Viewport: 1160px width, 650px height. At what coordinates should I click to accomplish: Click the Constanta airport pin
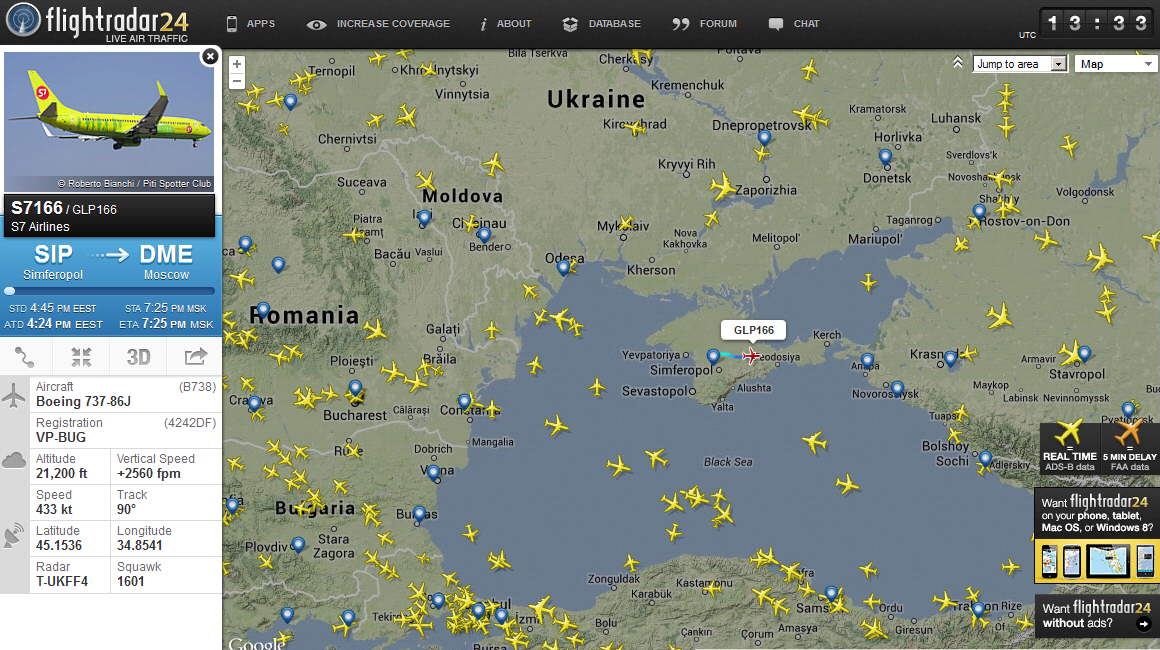(464, 402)
